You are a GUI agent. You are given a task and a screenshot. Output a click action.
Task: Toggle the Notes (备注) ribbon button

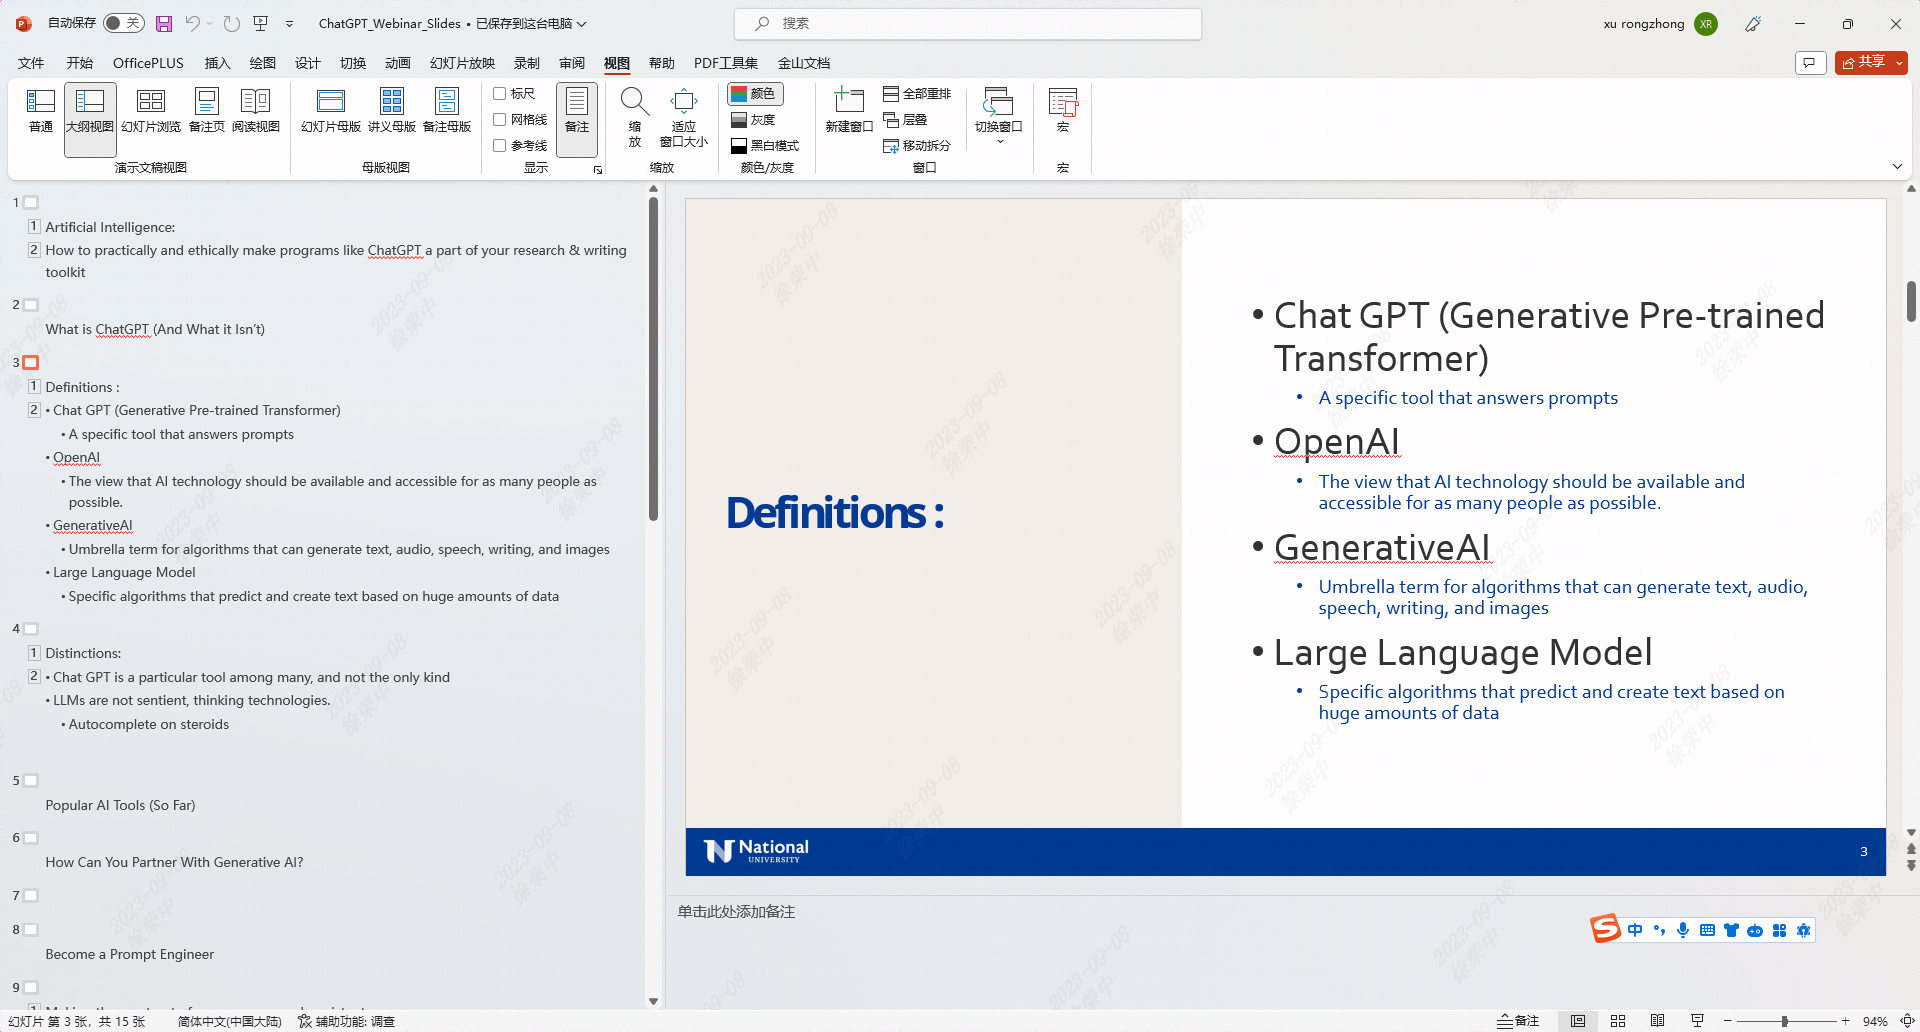pos(577,119)
